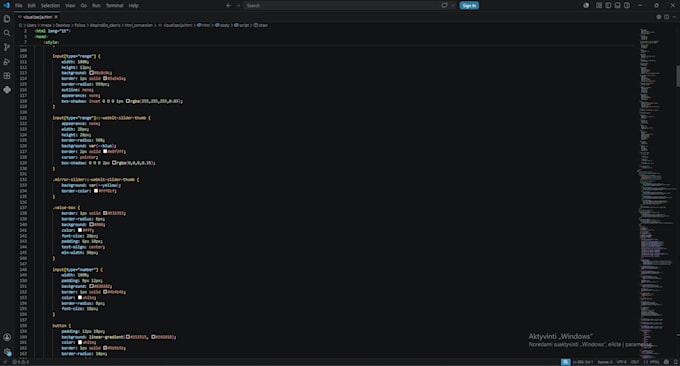Open the File menu
This screenshot has width=680, height=366.
click(x=19, y=6)
